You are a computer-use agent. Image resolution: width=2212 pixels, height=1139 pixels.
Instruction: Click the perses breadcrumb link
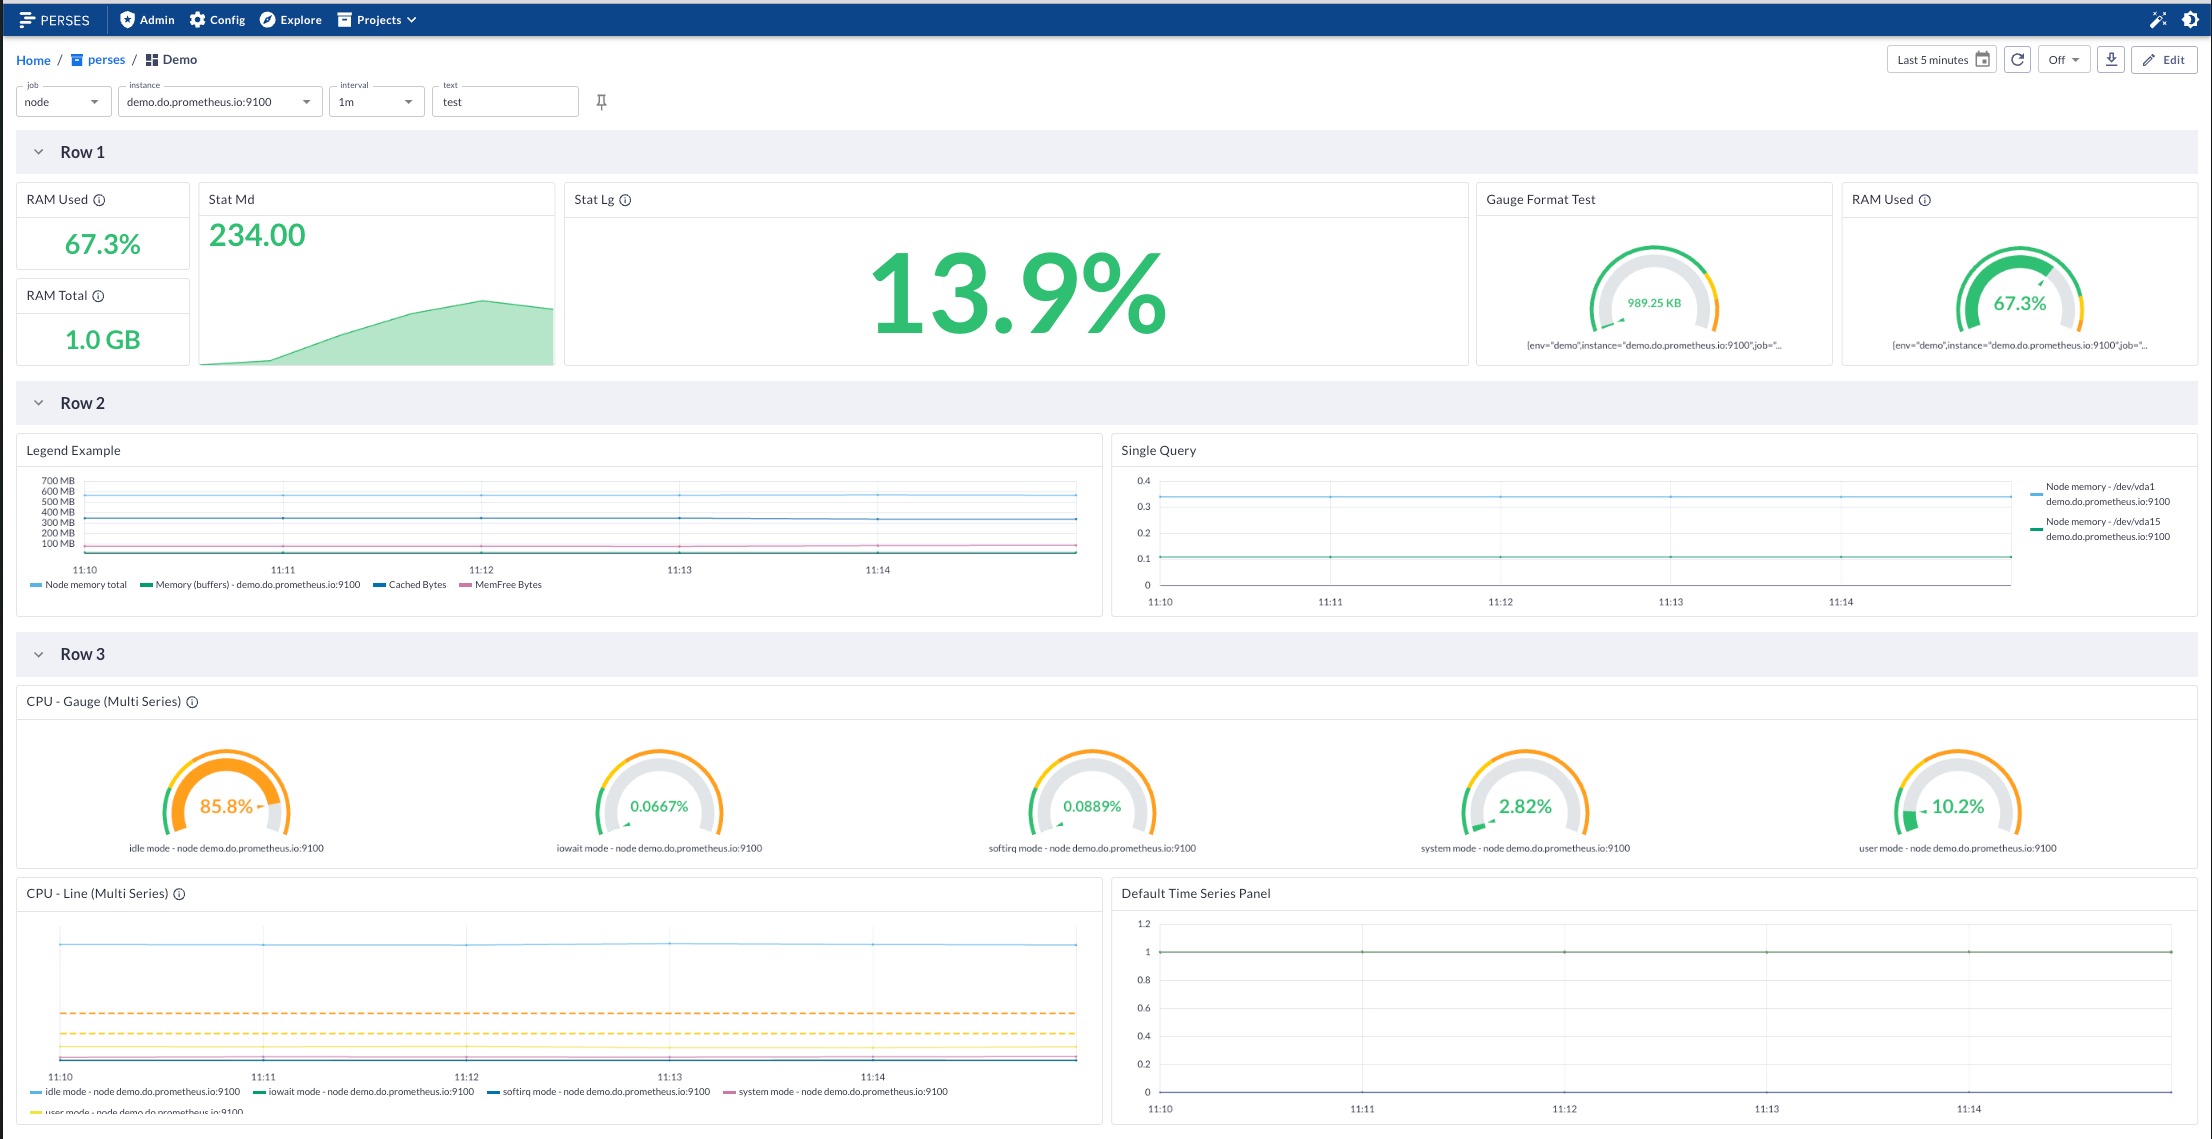pyautogui.click(x=105, y=60)
